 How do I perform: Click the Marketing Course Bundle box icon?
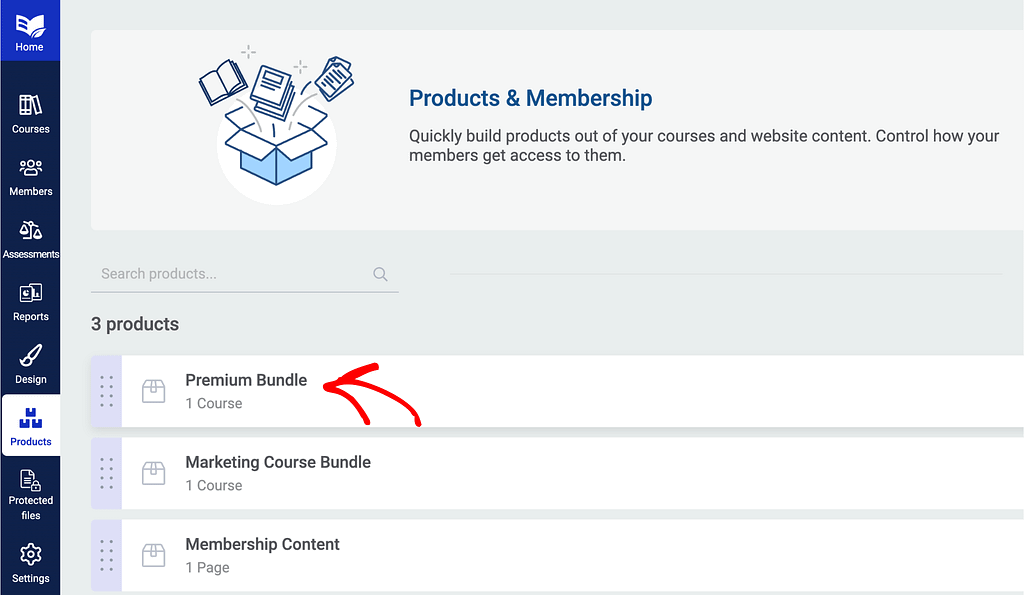pos(153,473)
